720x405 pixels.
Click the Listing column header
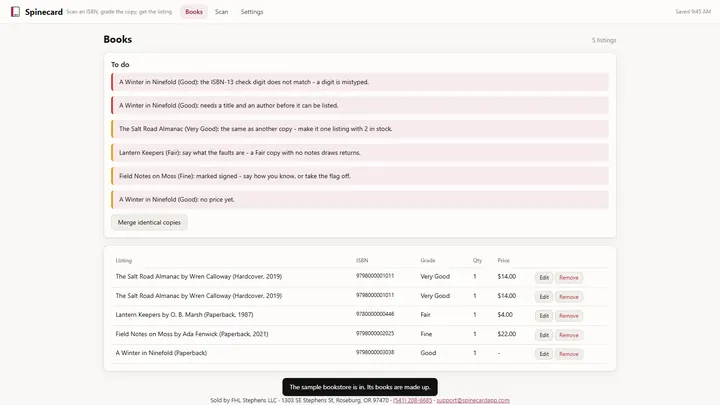pyautogui.click(x=124, y=260)
